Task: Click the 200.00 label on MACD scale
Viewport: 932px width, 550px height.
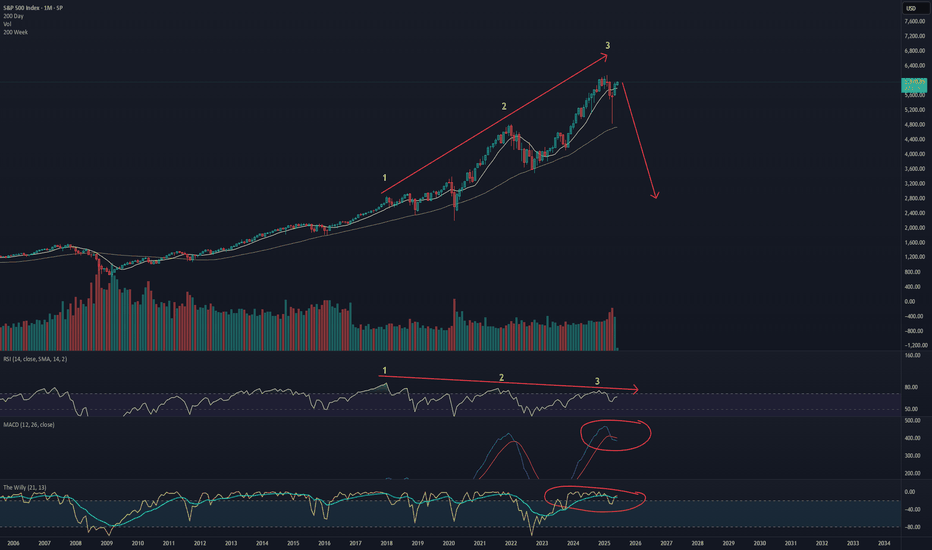Action: click(912, 474)
